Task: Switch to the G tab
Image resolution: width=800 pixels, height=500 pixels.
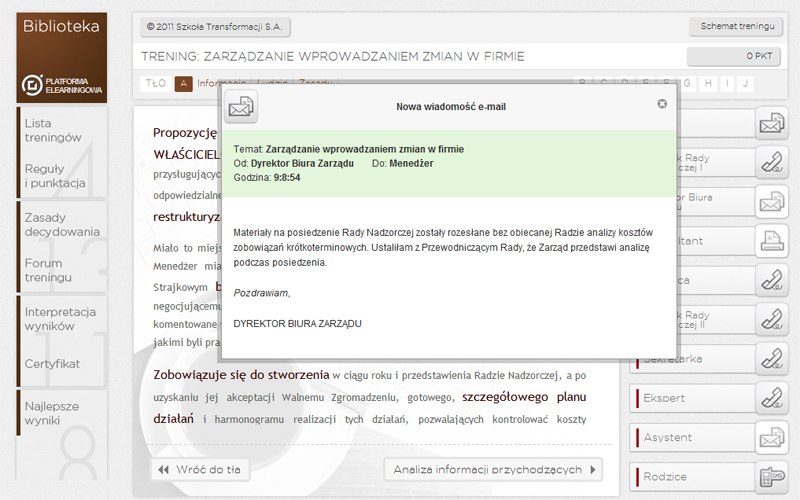Action: tap(687, 83)
